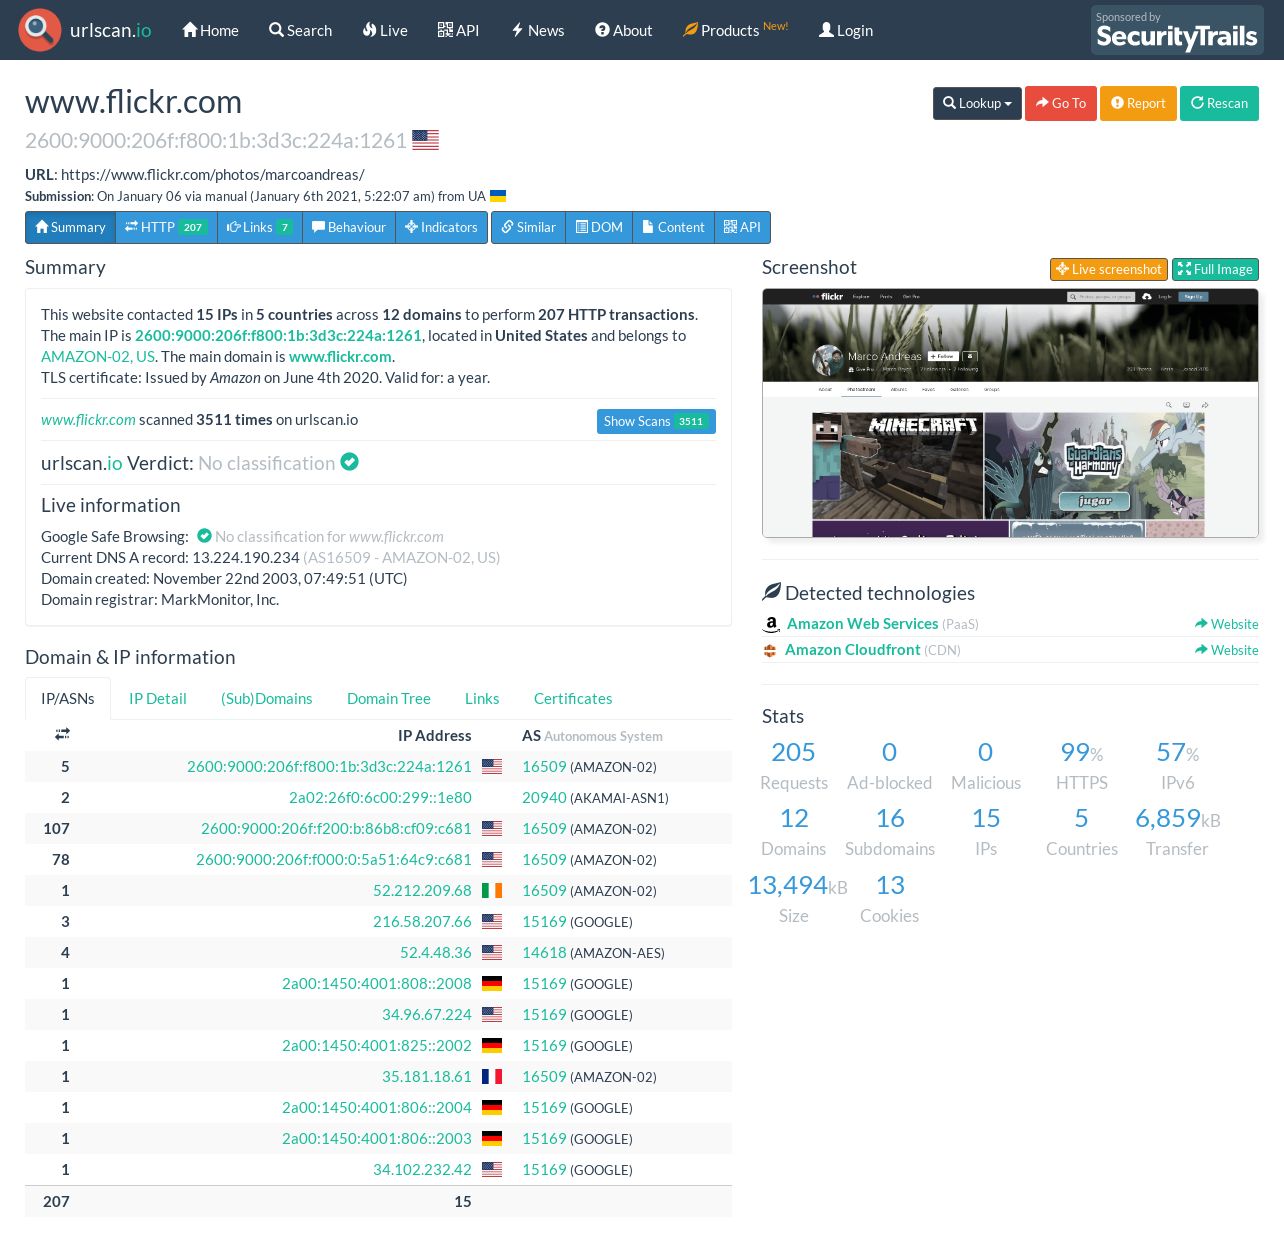Viewport: 1284px width, 1238px height.
Task: Open the News page
Action: [x=538, y=30]
